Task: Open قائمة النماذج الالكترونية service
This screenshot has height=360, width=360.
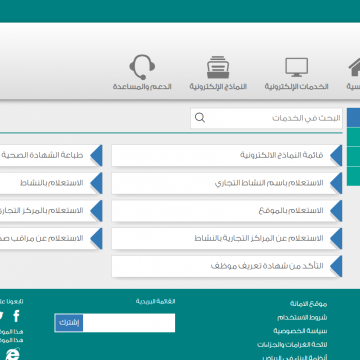Action: coord(227,155)
